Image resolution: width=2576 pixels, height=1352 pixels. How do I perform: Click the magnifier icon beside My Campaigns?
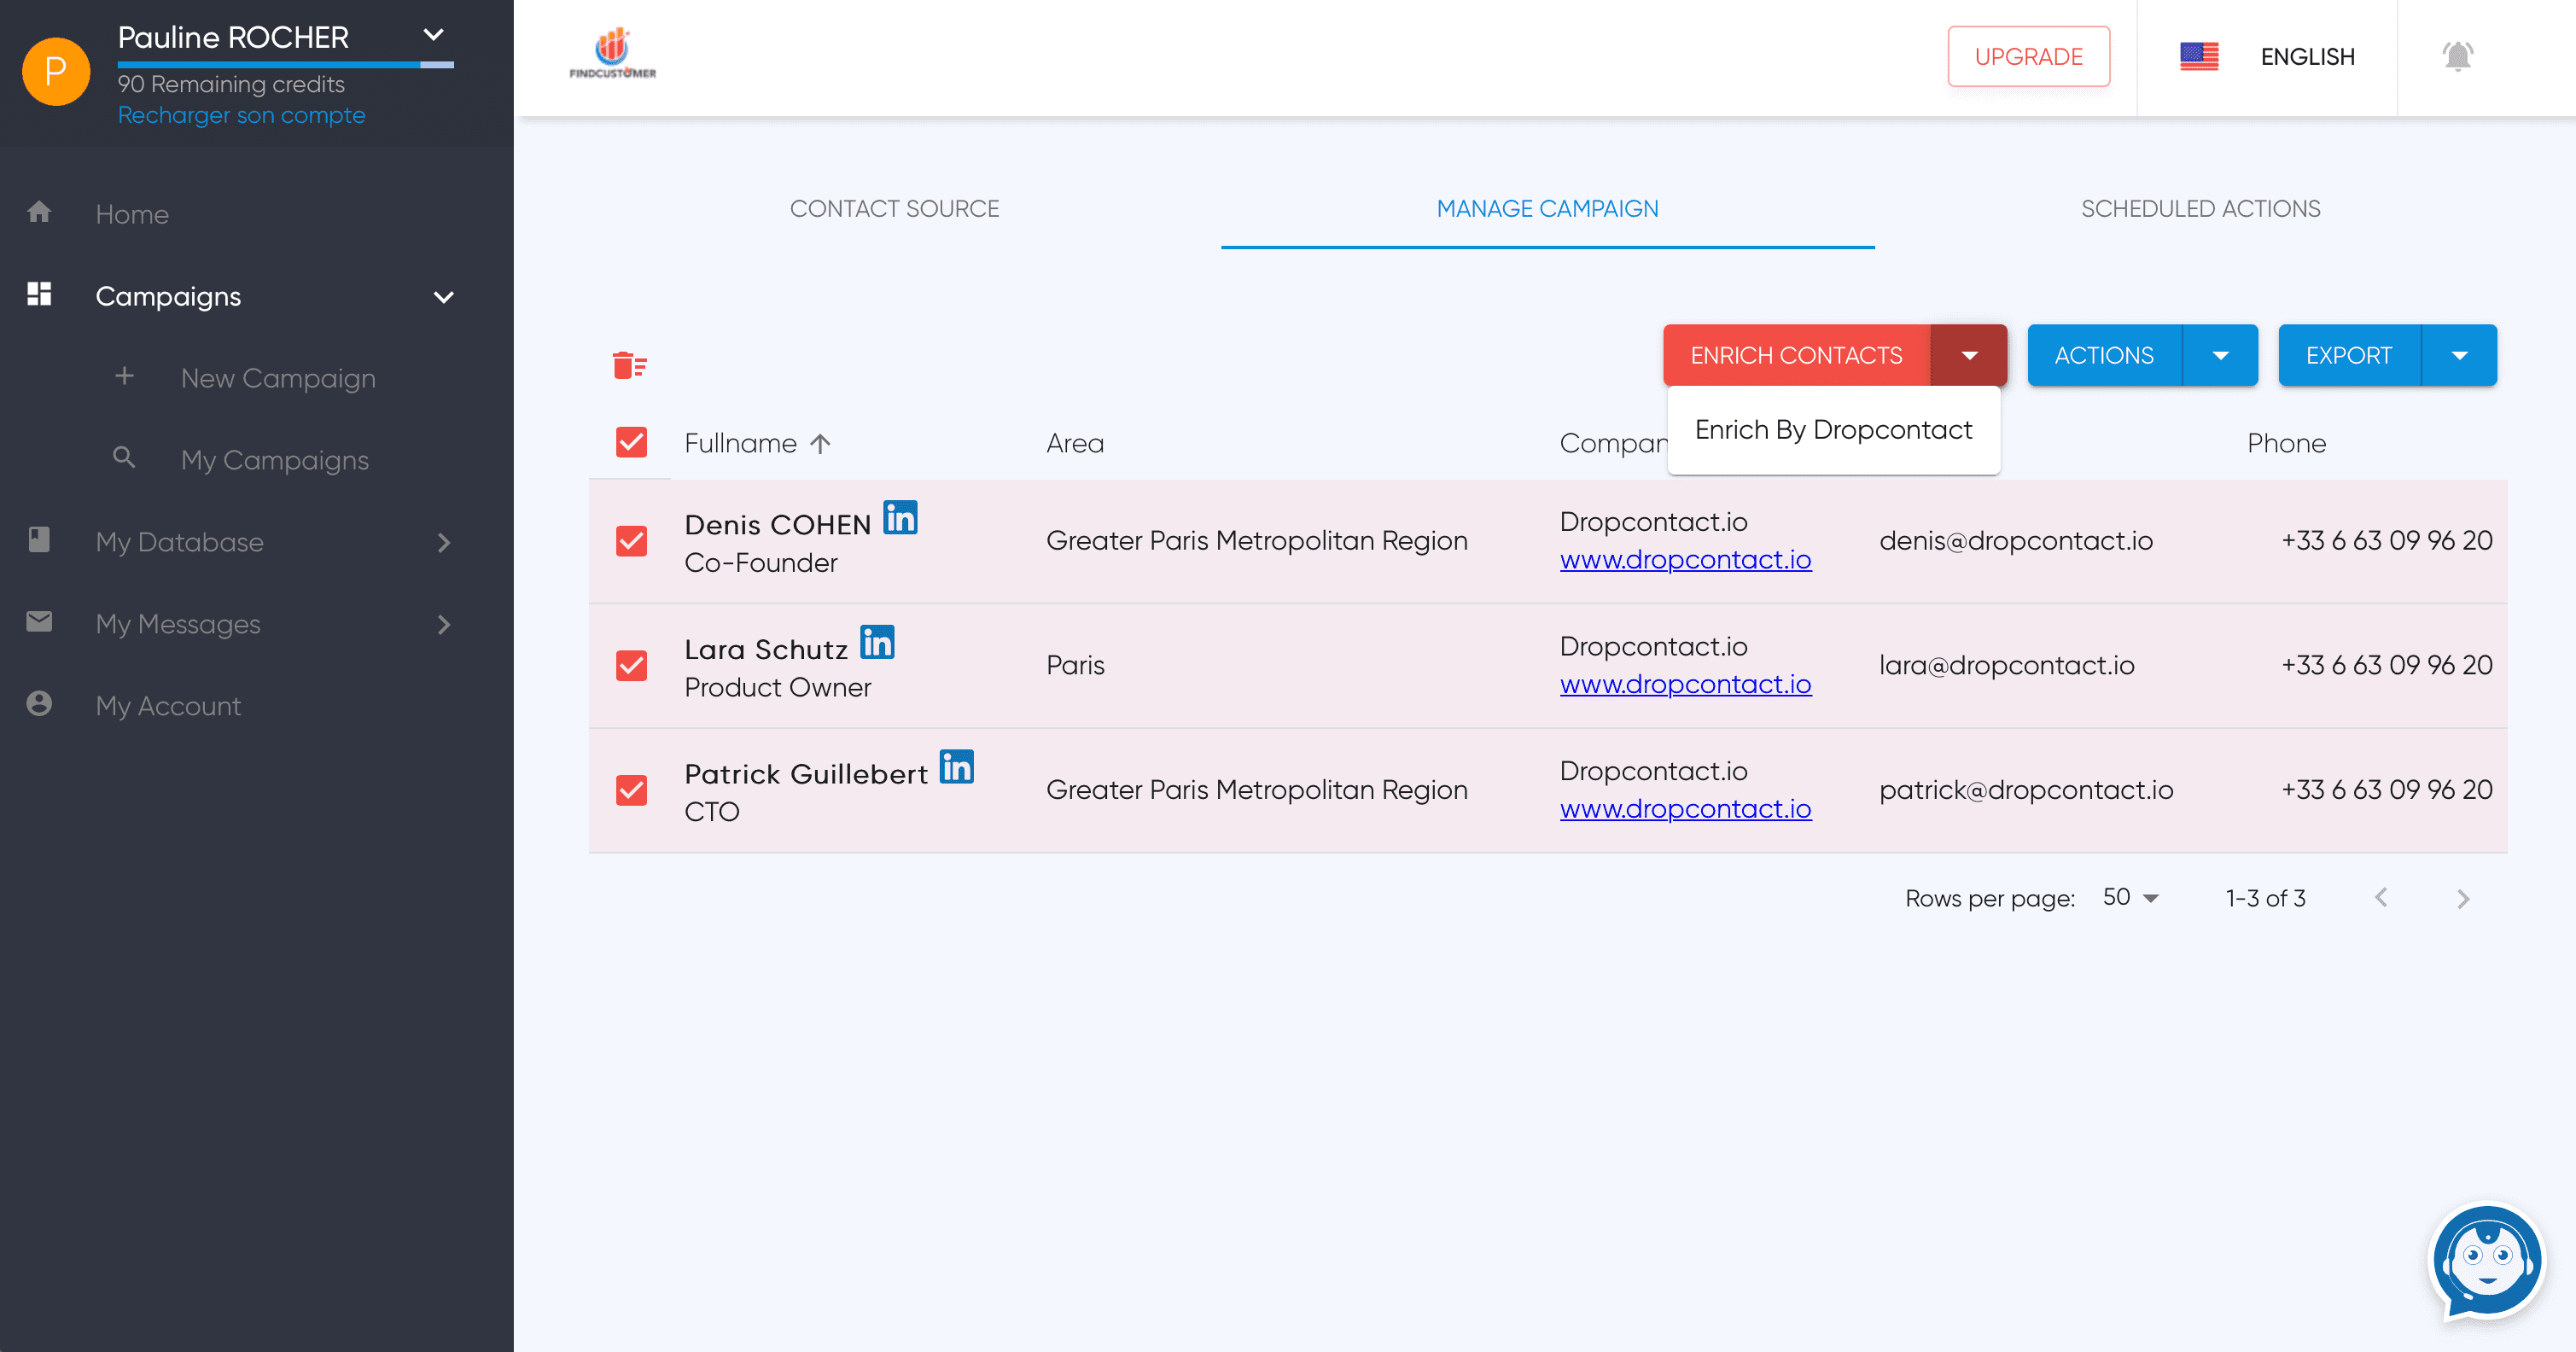pos(124,458)
